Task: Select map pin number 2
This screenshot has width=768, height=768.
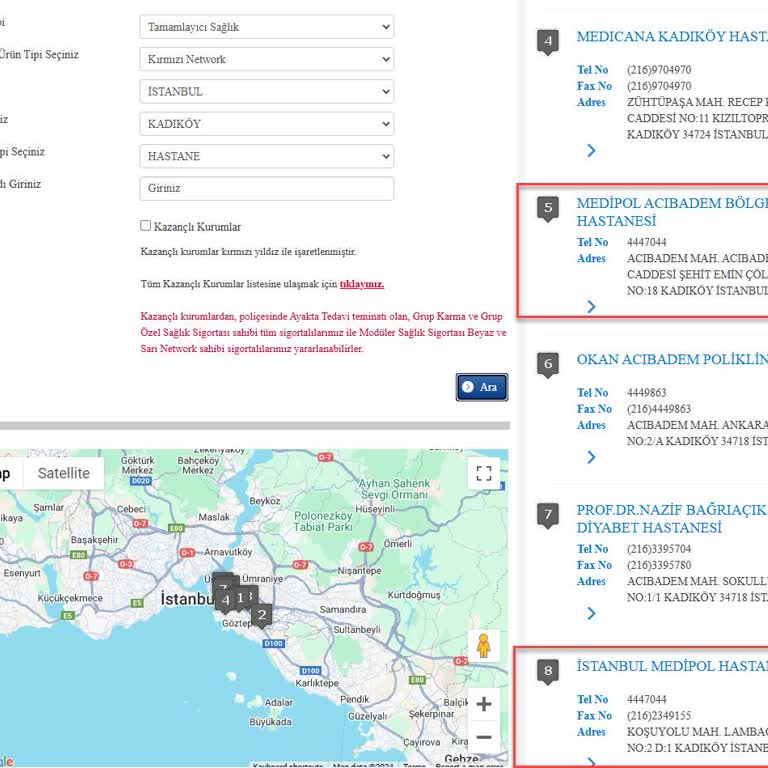Action: click(x=261, y=615)
